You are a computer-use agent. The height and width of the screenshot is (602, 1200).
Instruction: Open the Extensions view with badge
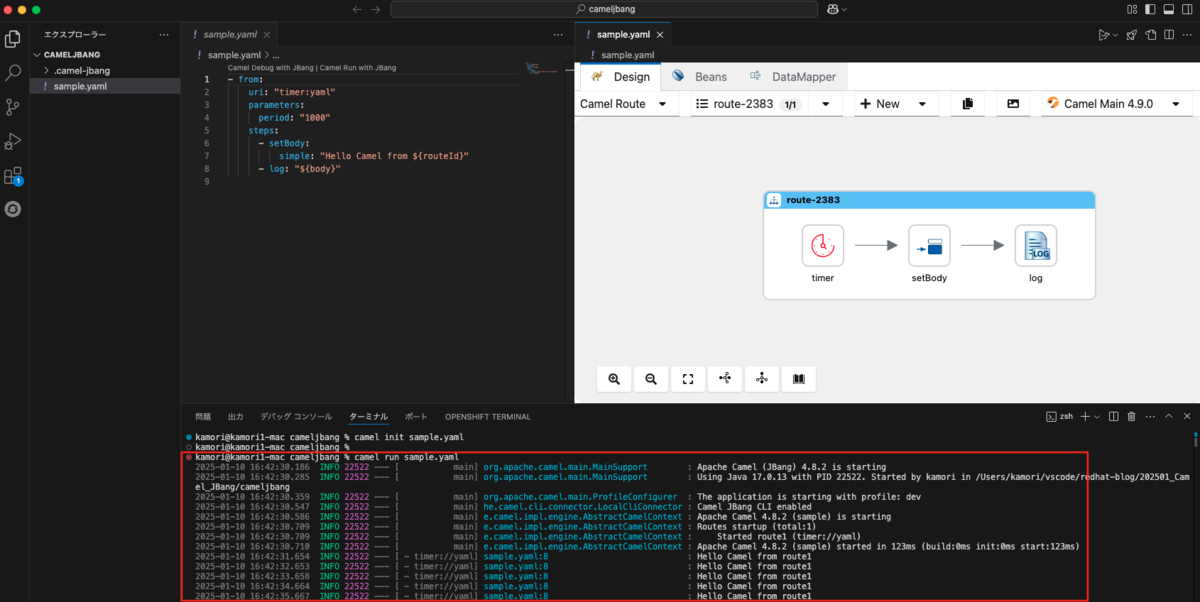pyautogui.click(x=14, y=176)
